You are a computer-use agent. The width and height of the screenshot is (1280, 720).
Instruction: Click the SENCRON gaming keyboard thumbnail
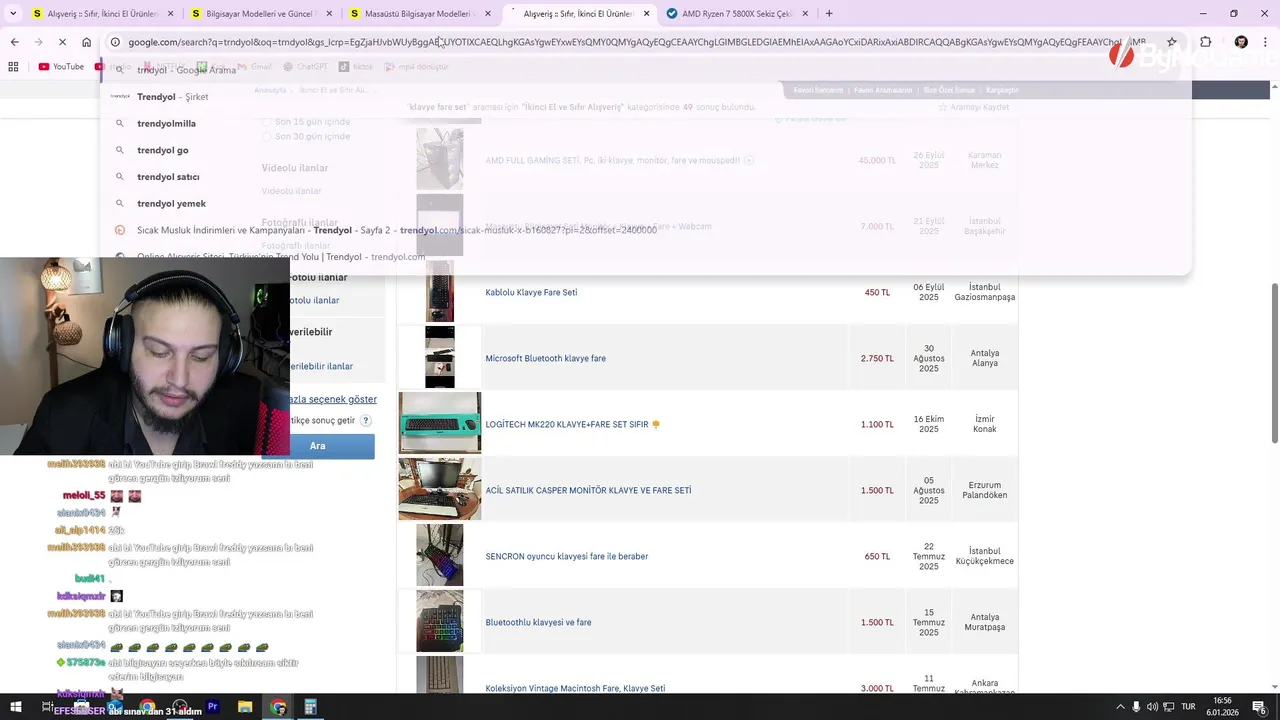coord(440,555)
